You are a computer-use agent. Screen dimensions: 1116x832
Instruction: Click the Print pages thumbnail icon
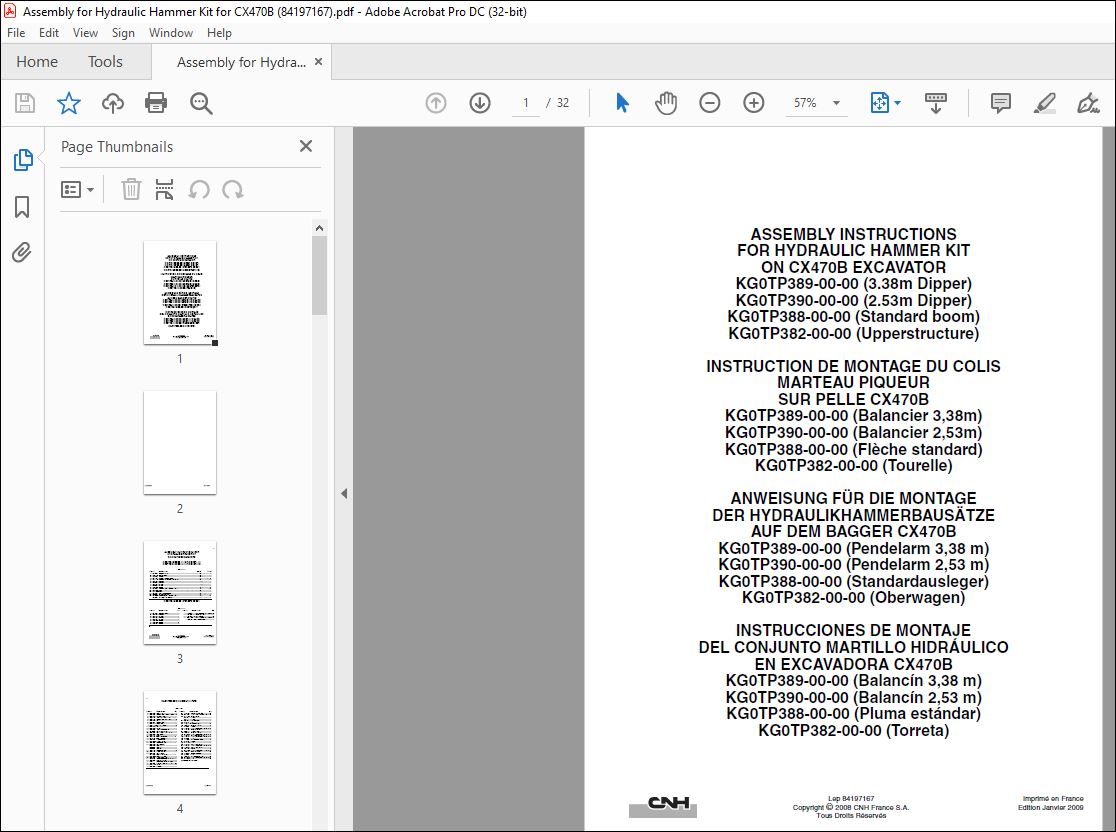pos(164,189)
